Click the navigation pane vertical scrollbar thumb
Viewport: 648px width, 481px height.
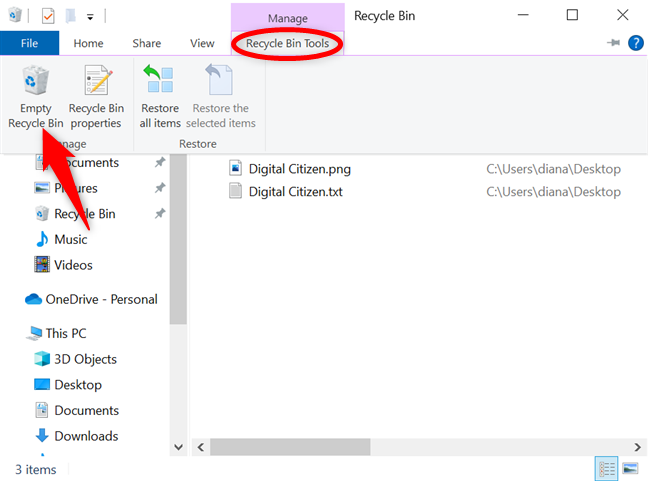pos(179,239)
